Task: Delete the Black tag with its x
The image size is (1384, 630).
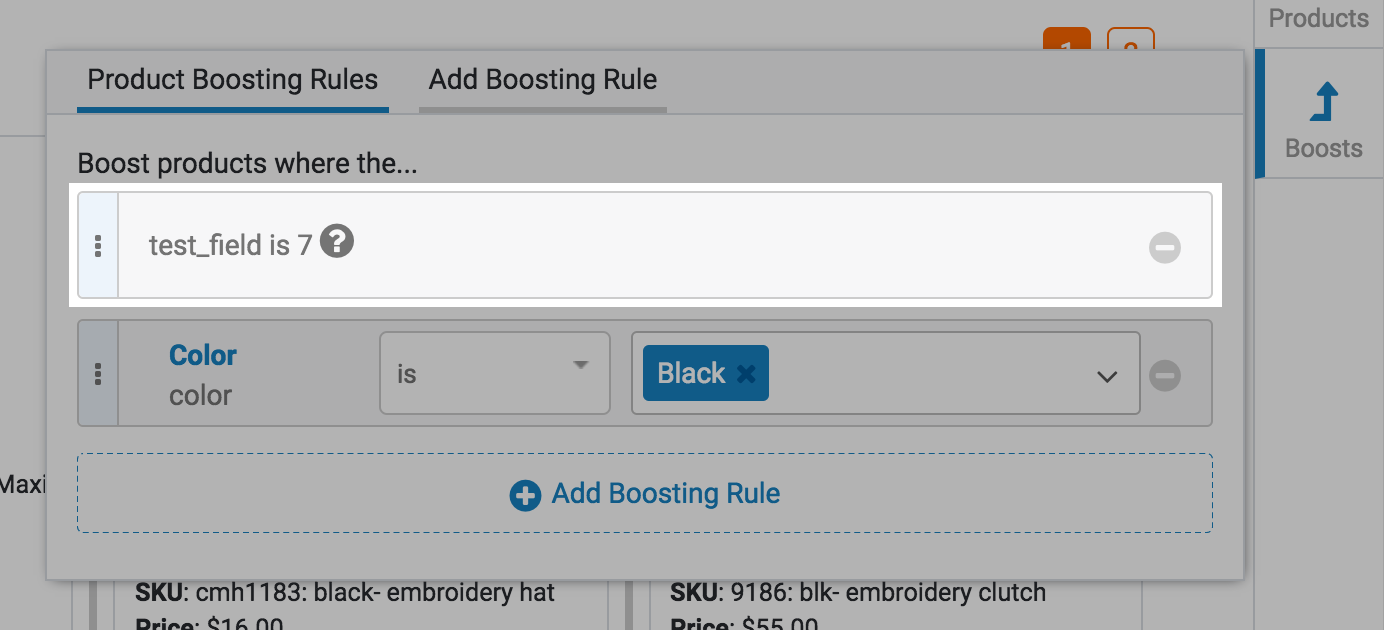Action: (x=746, y=374)
